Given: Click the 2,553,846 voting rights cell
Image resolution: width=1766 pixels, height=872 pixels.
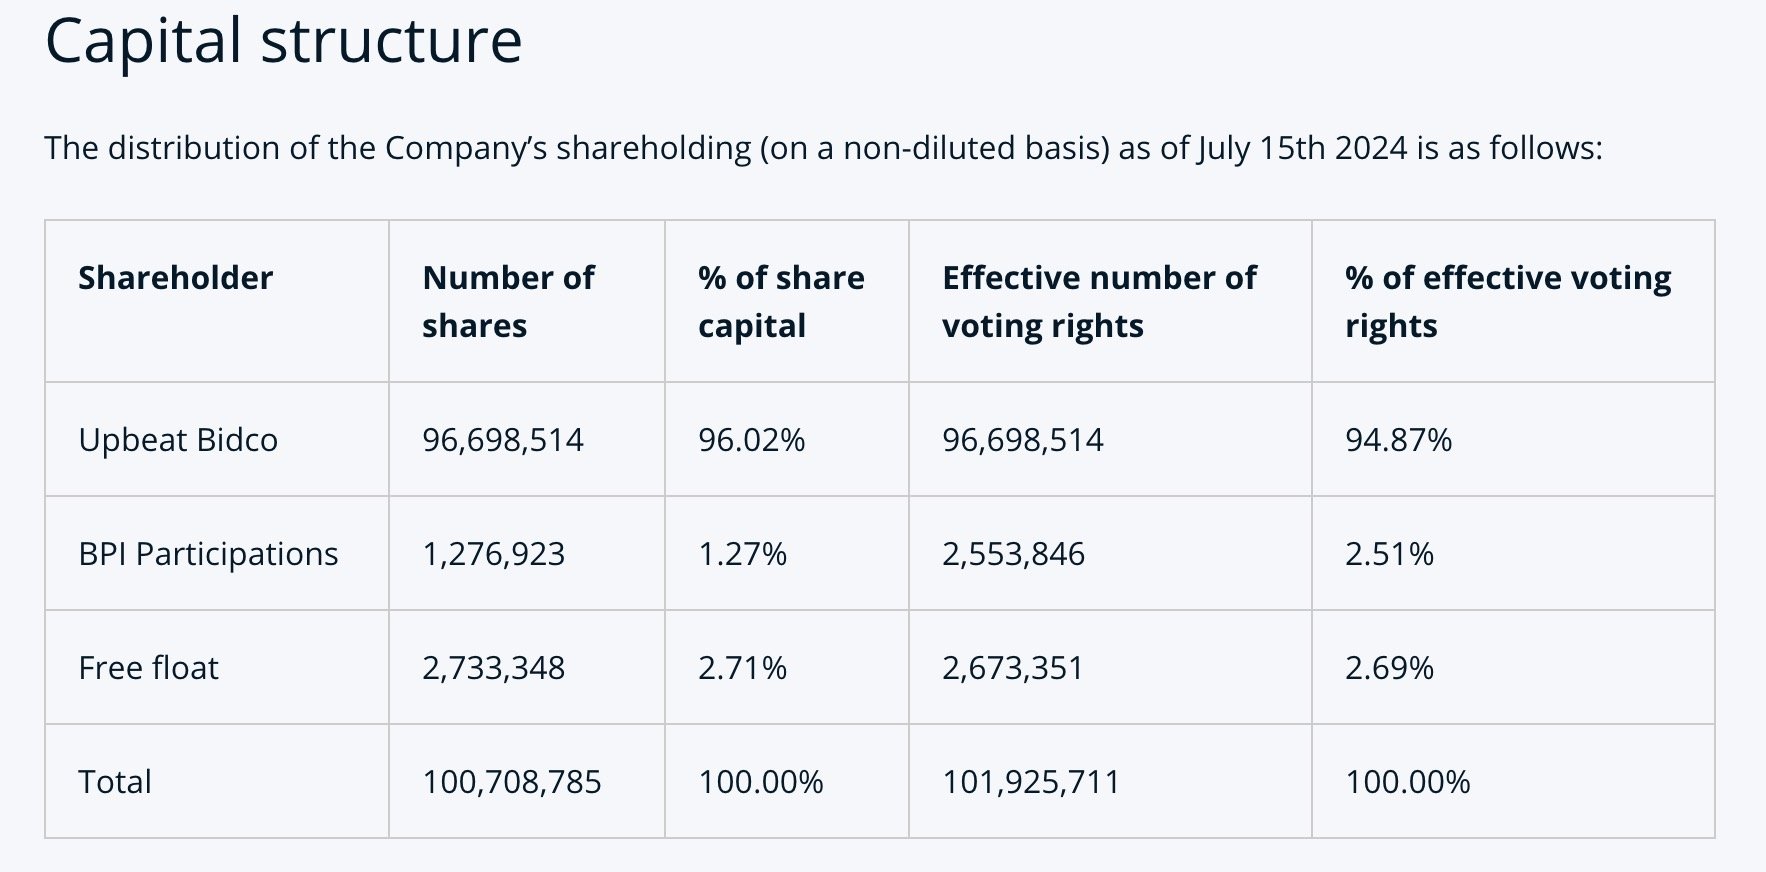Looking at the screenshot, I should pos(1013,554).
